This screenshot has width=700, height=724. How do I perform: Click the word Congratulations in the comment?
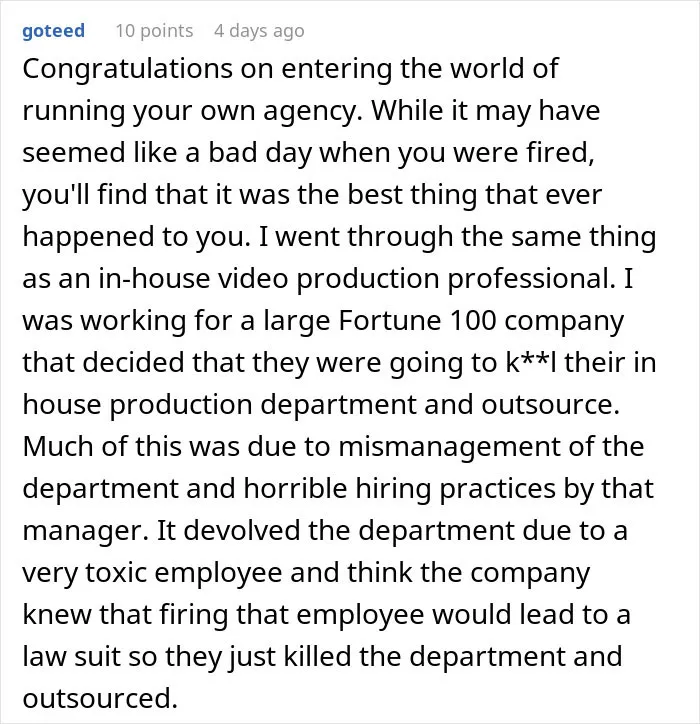click(x=127, y=69)
